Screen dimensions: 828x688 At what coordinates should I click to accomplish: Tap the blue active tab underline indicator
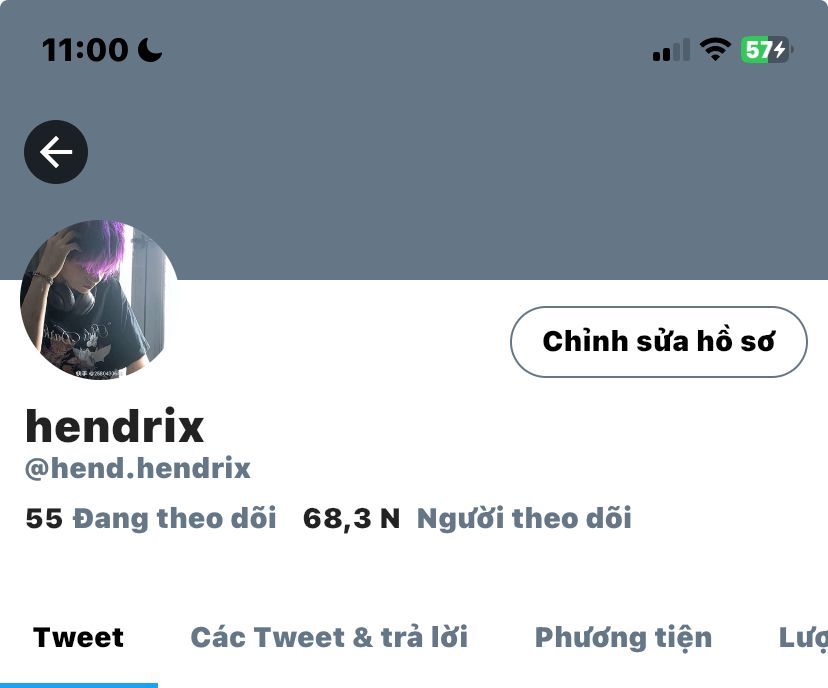79,685
